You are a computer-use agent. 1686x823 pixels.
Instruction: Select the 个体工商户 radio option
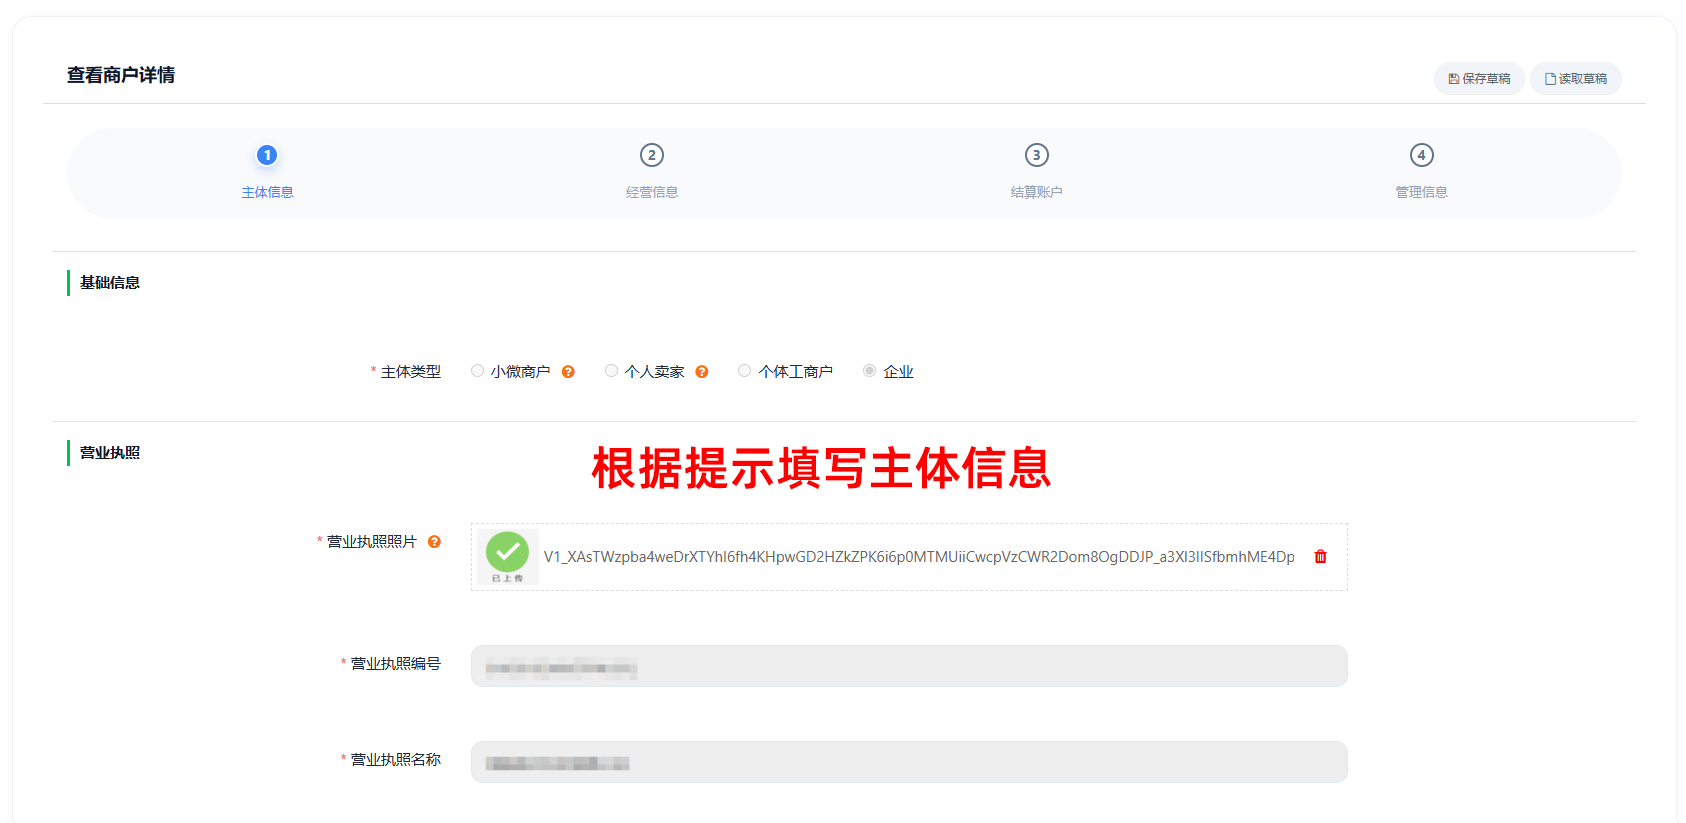(x=745, y=371)
